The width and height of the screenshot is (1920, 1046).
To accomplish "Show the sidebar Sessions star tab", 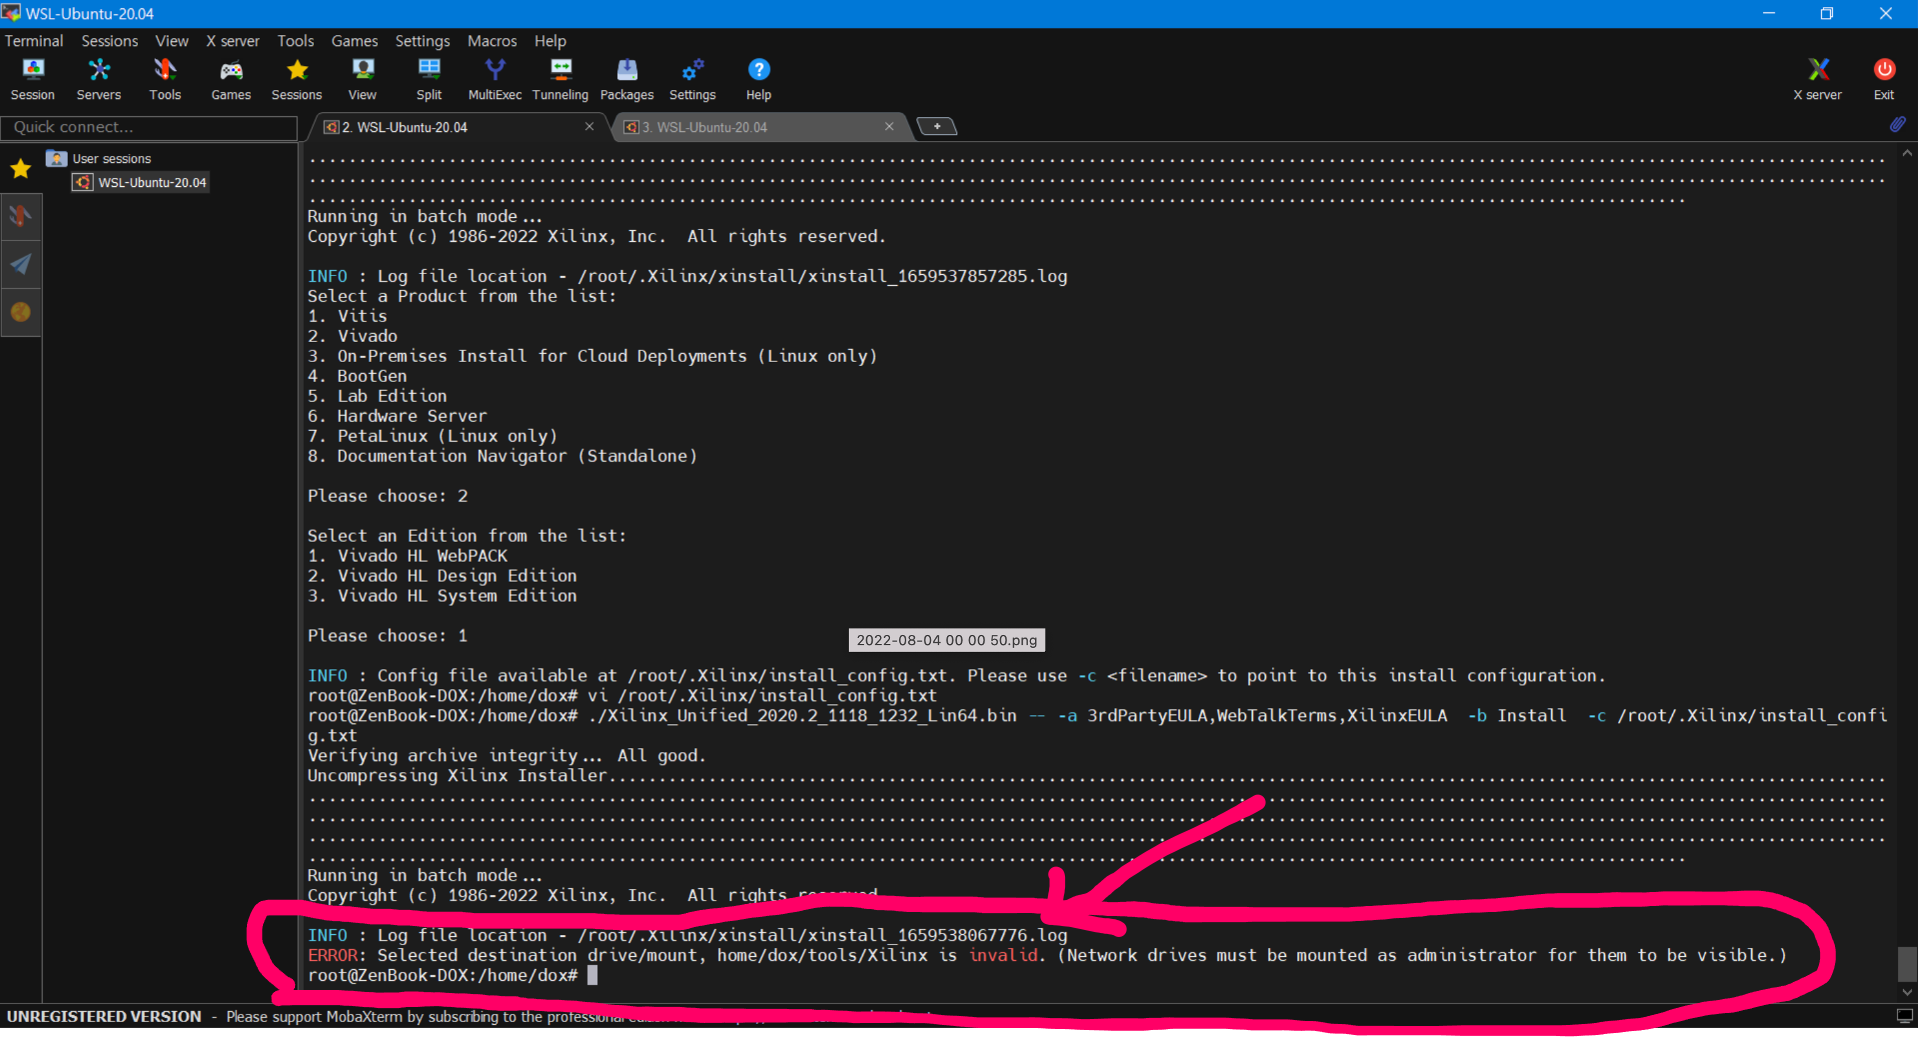I will tap(20, 169).
